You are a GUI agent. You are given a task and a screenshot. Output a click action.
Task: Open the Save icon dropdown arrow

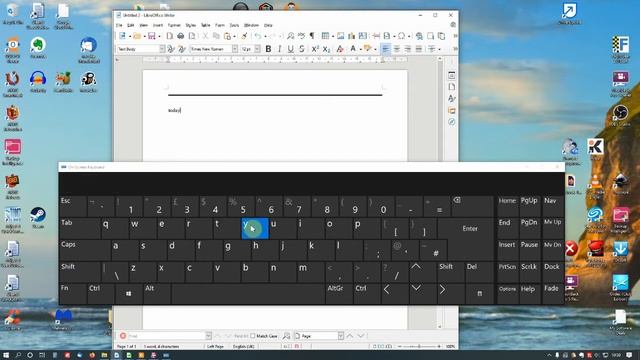pos(159,36)
